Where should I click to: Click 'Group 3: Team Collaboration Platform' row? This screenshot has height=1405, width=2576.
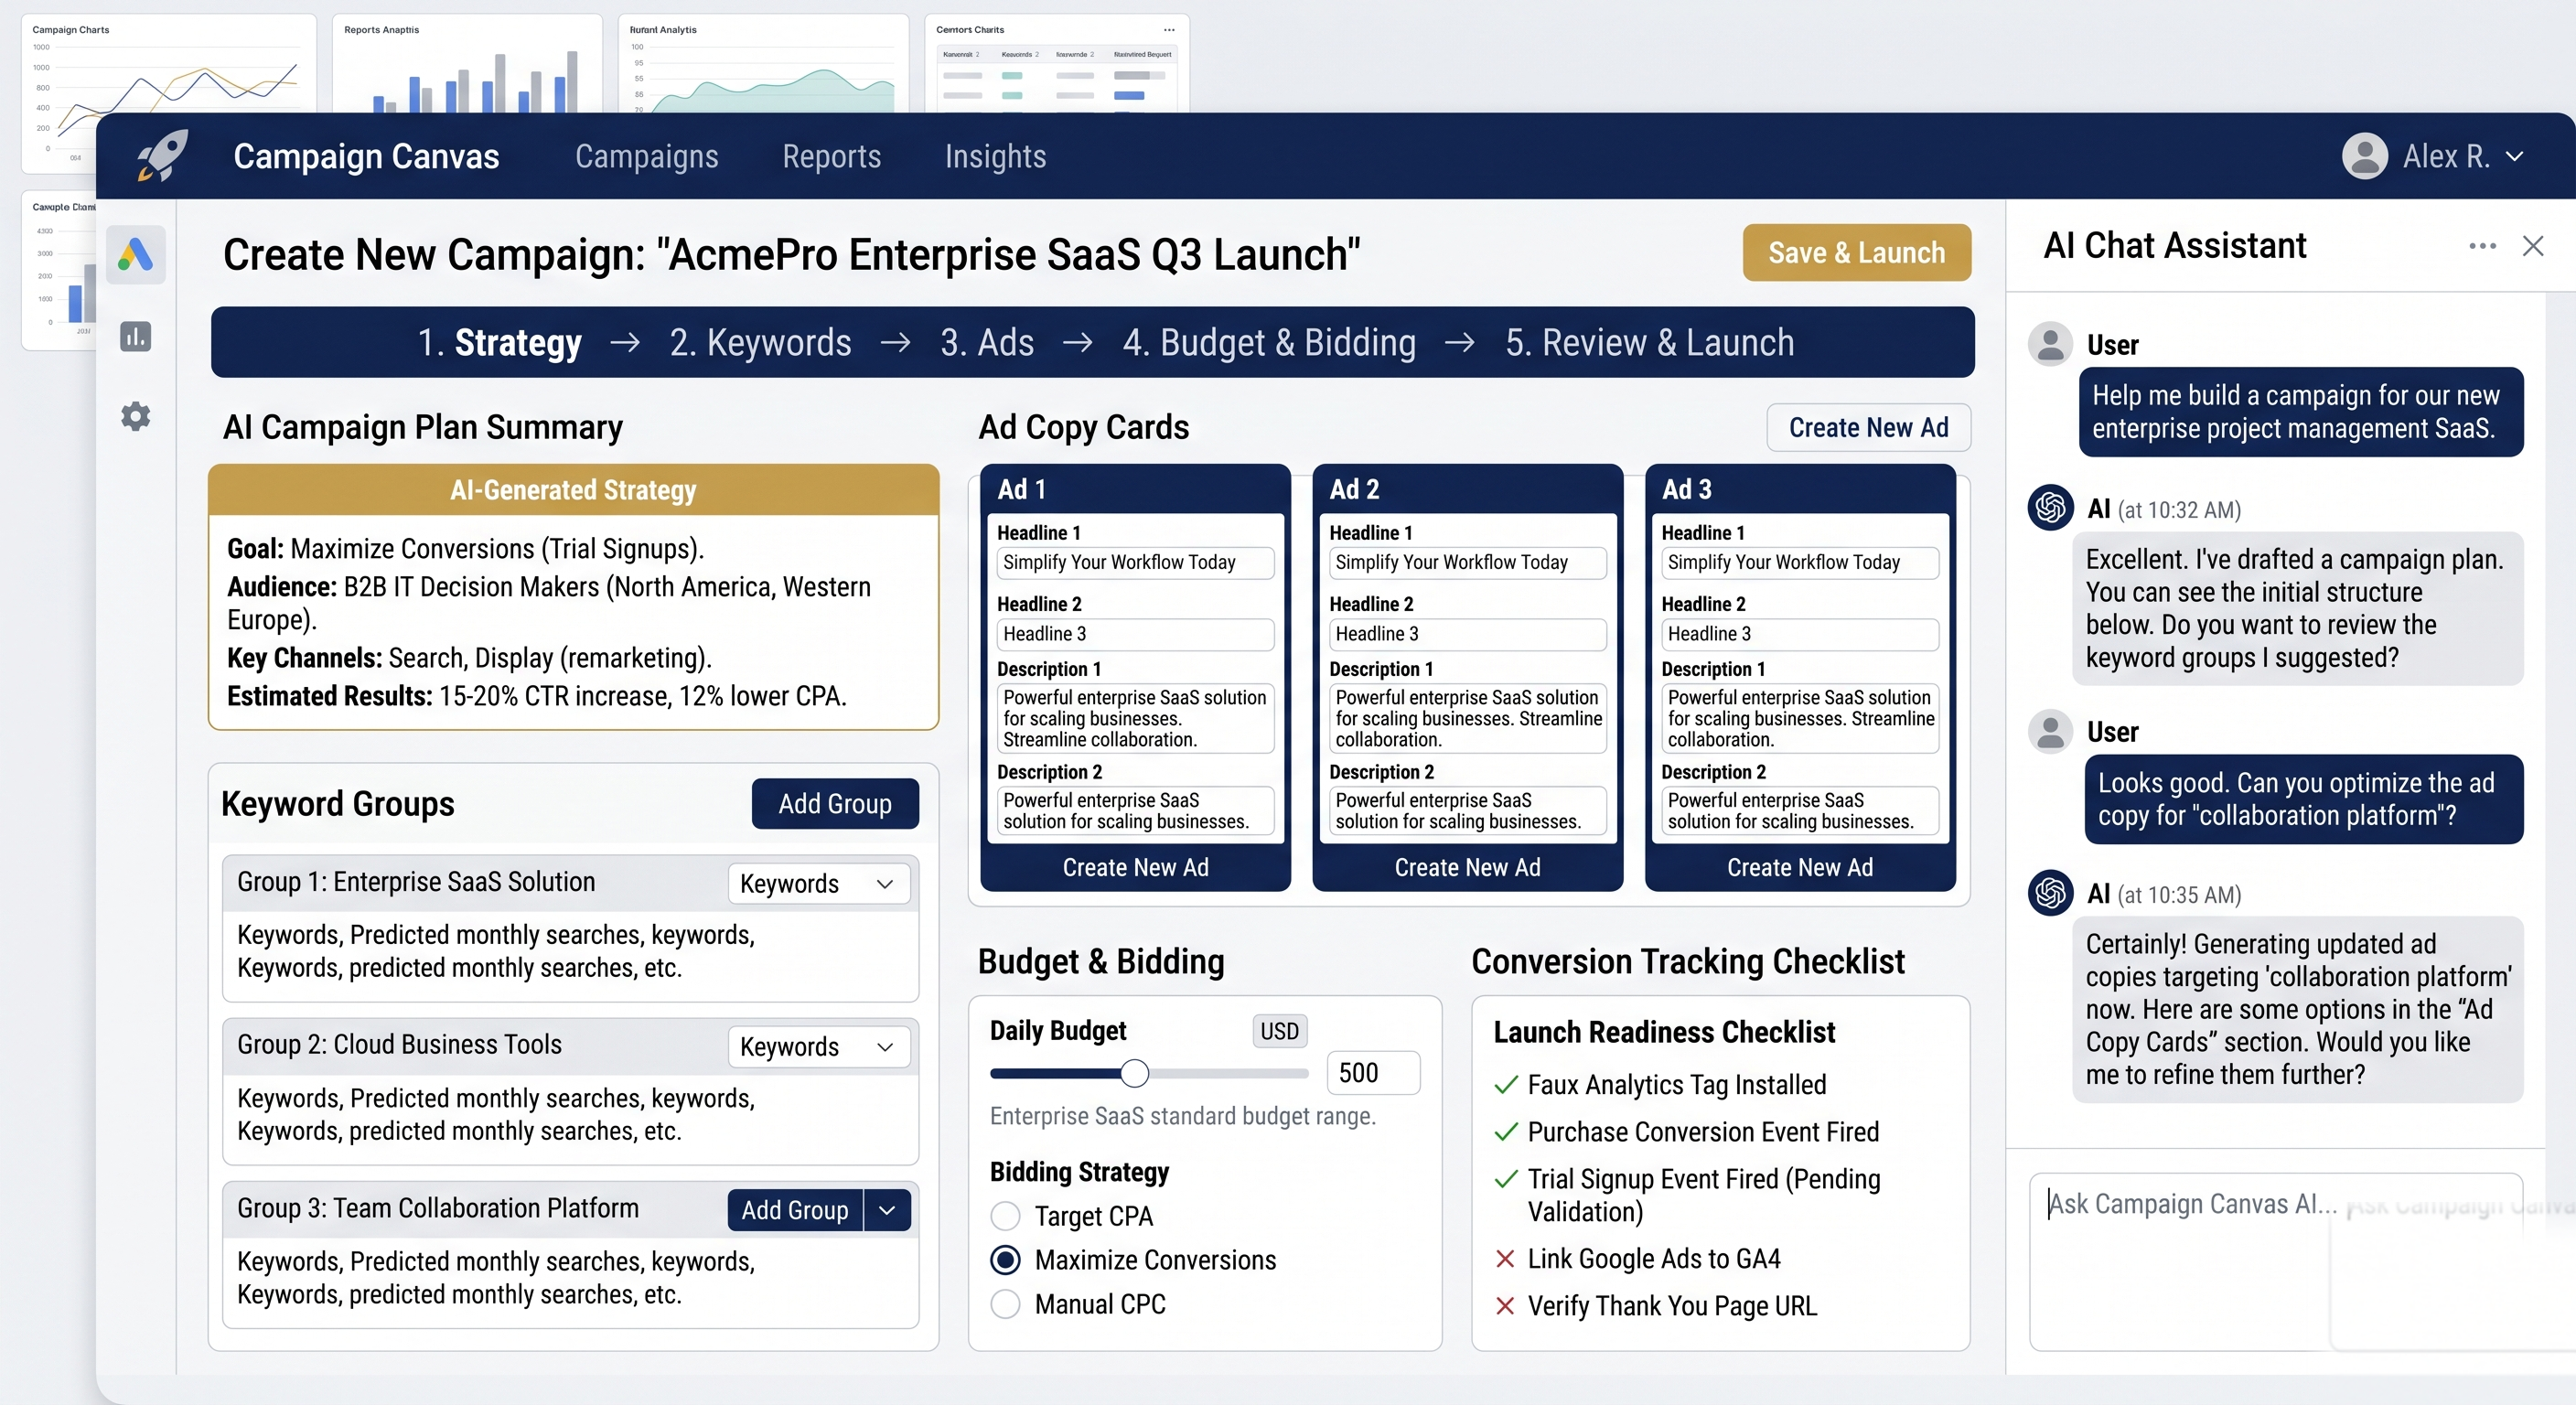(x=570, y=1209)
